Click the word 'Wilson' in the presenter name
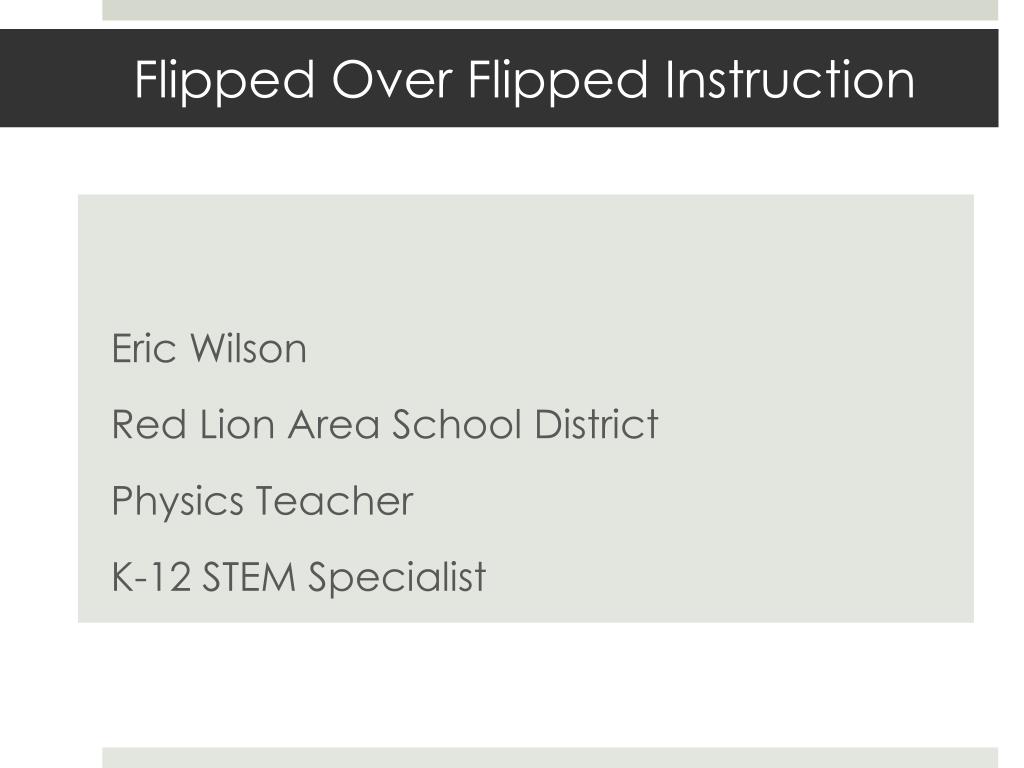Viewport: 1024px width, 768px height. coord(248,348)
